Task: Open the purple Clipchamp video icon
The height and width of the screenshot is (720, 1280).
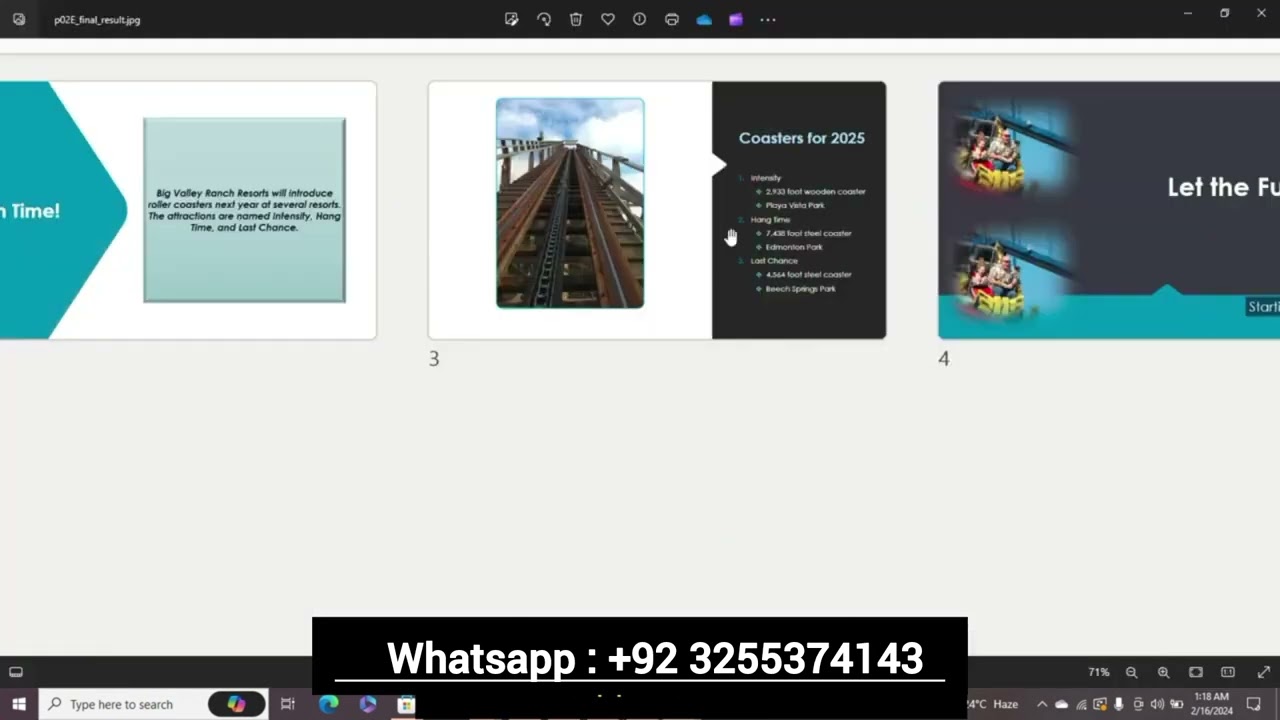Action: click(x=736, y=19)
